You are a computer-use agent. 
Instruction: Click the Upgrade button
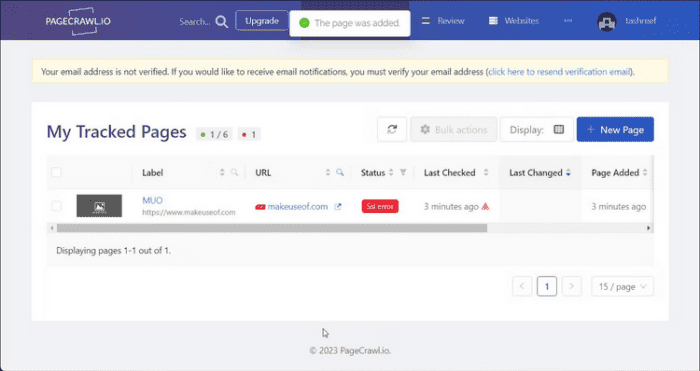262,21
